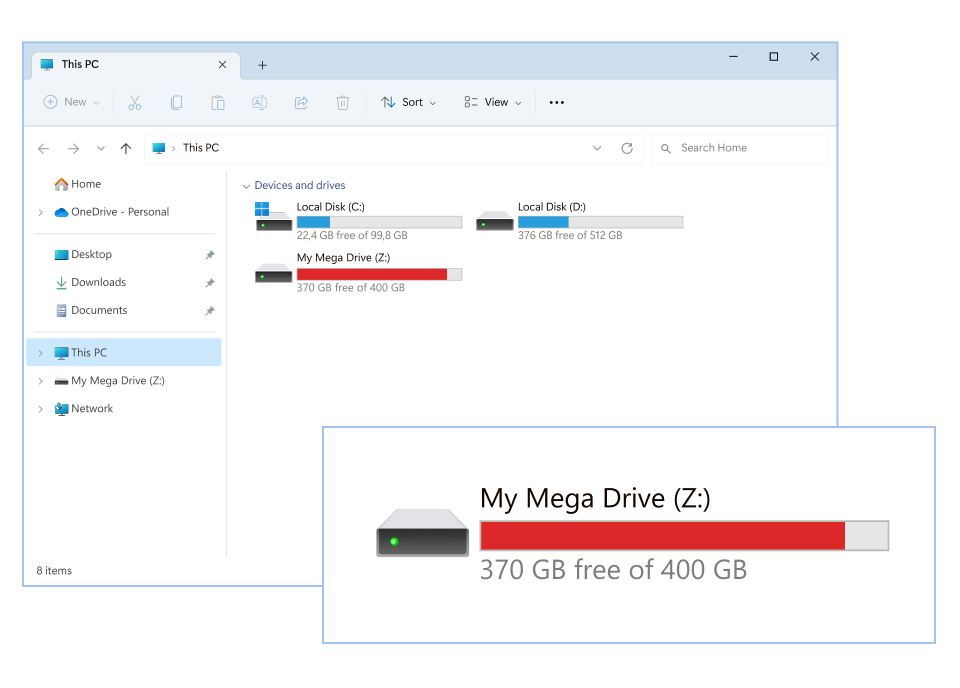The height and width of the screenshot is (688, 960).
Task: Click the Share icon in toolbar
Action: (301, 102)
